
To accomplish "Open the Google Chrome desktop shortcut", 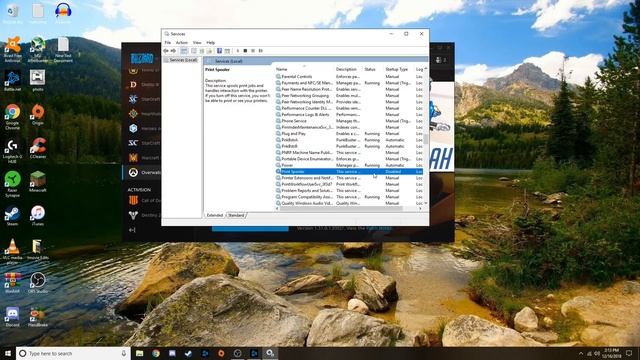I will [x=12, y=117].
